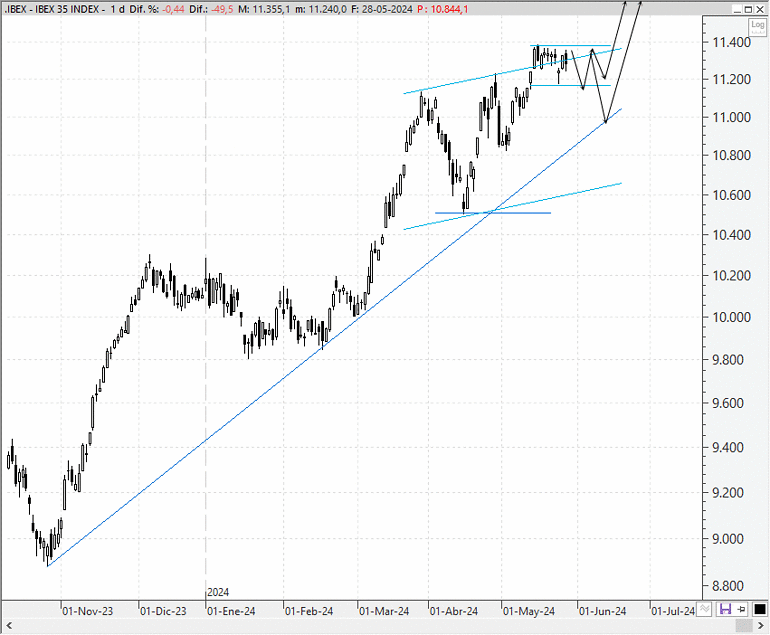Click the 01-Mar-24 date axis label
The image size is (770, 635).
pos(384,611)
